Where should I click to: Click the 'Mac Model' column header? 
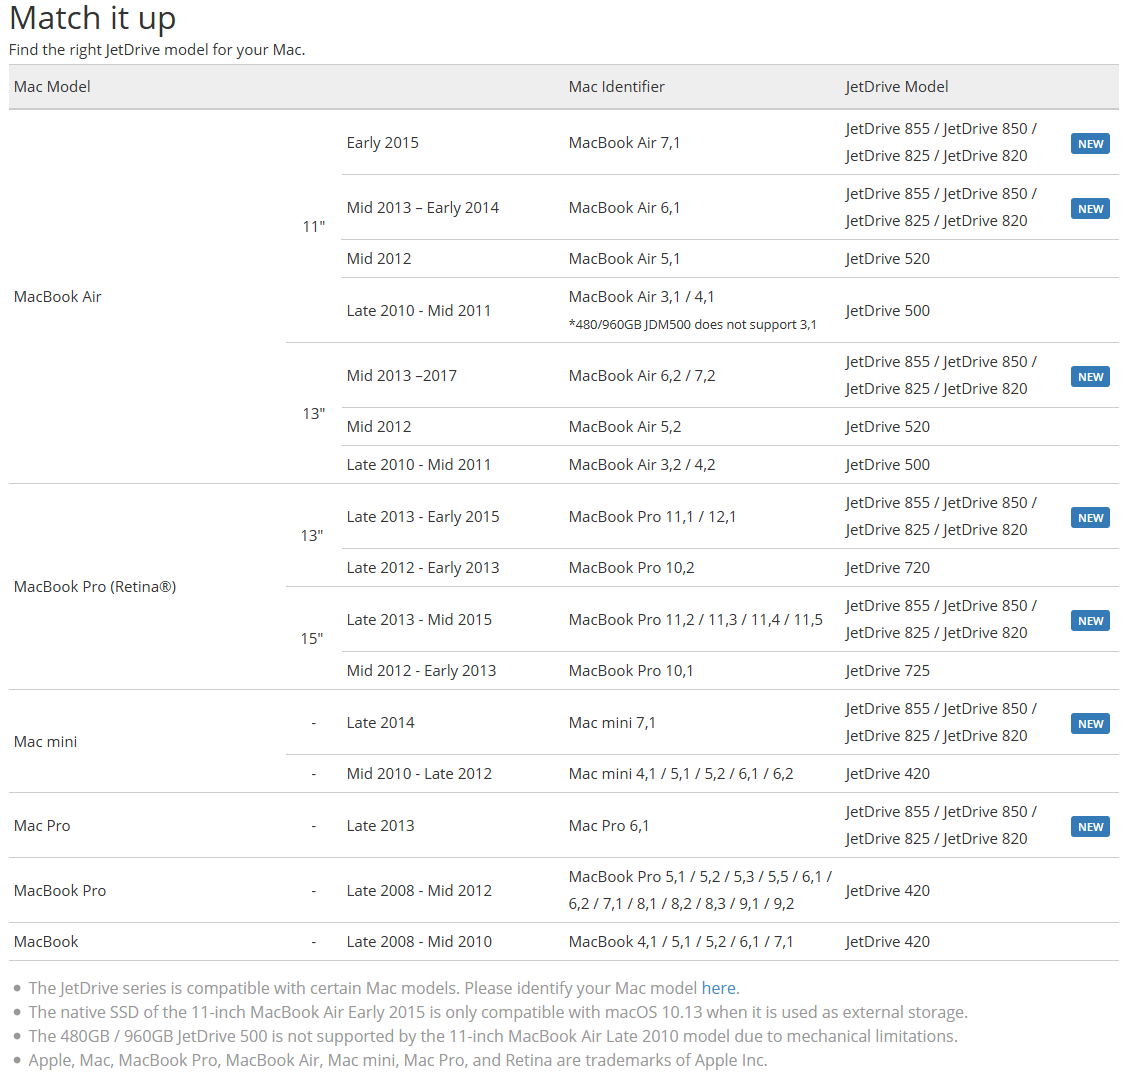click(52, 87)
